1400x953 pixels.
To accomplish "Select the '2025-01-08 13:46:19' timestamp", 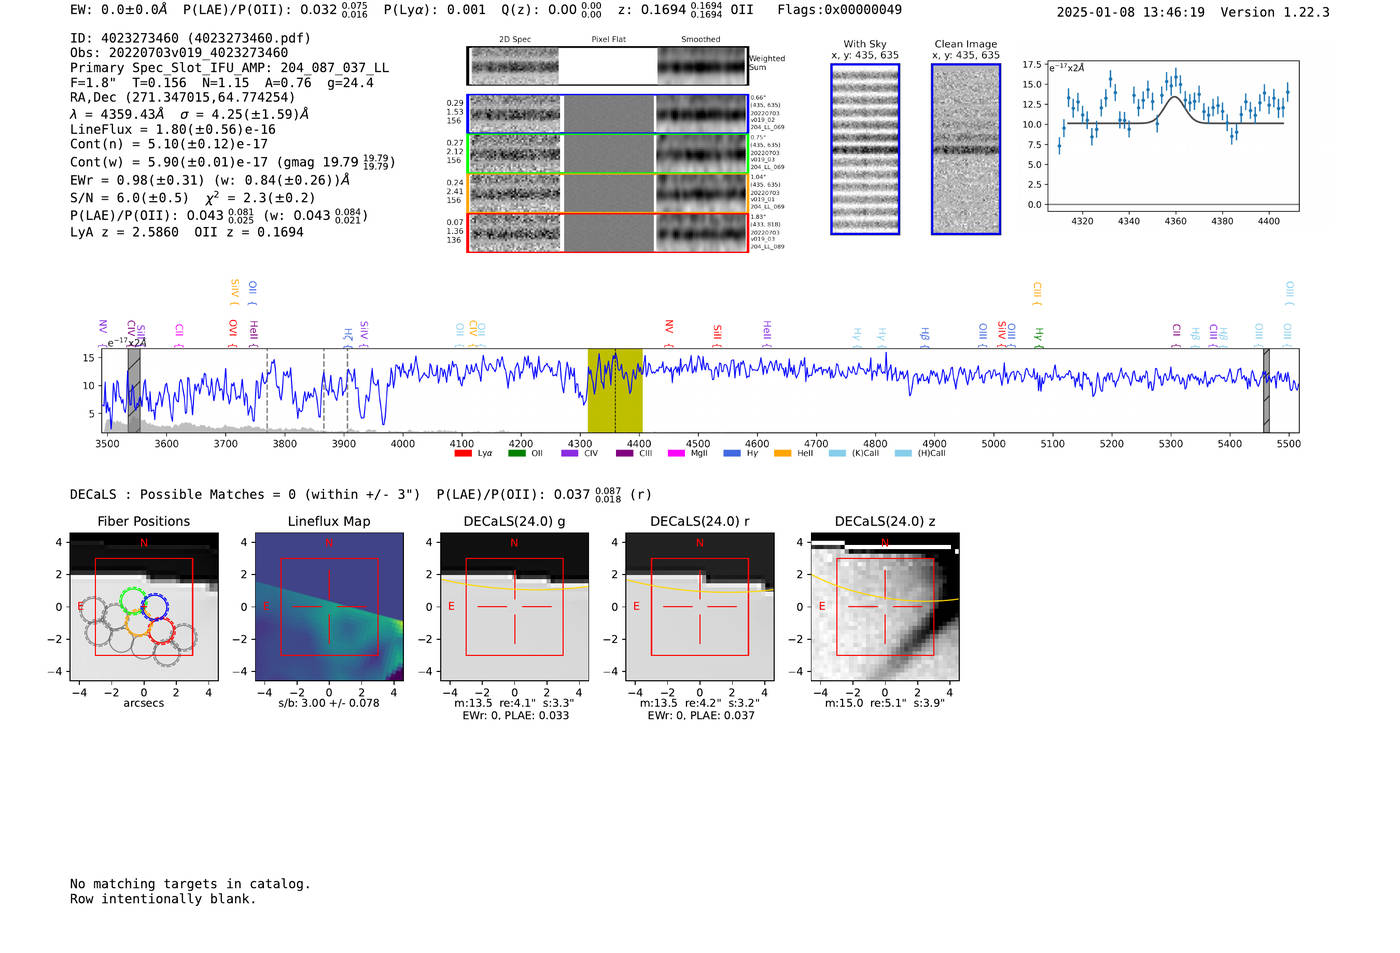I will pyautogui.click(x=1130, y=12).
